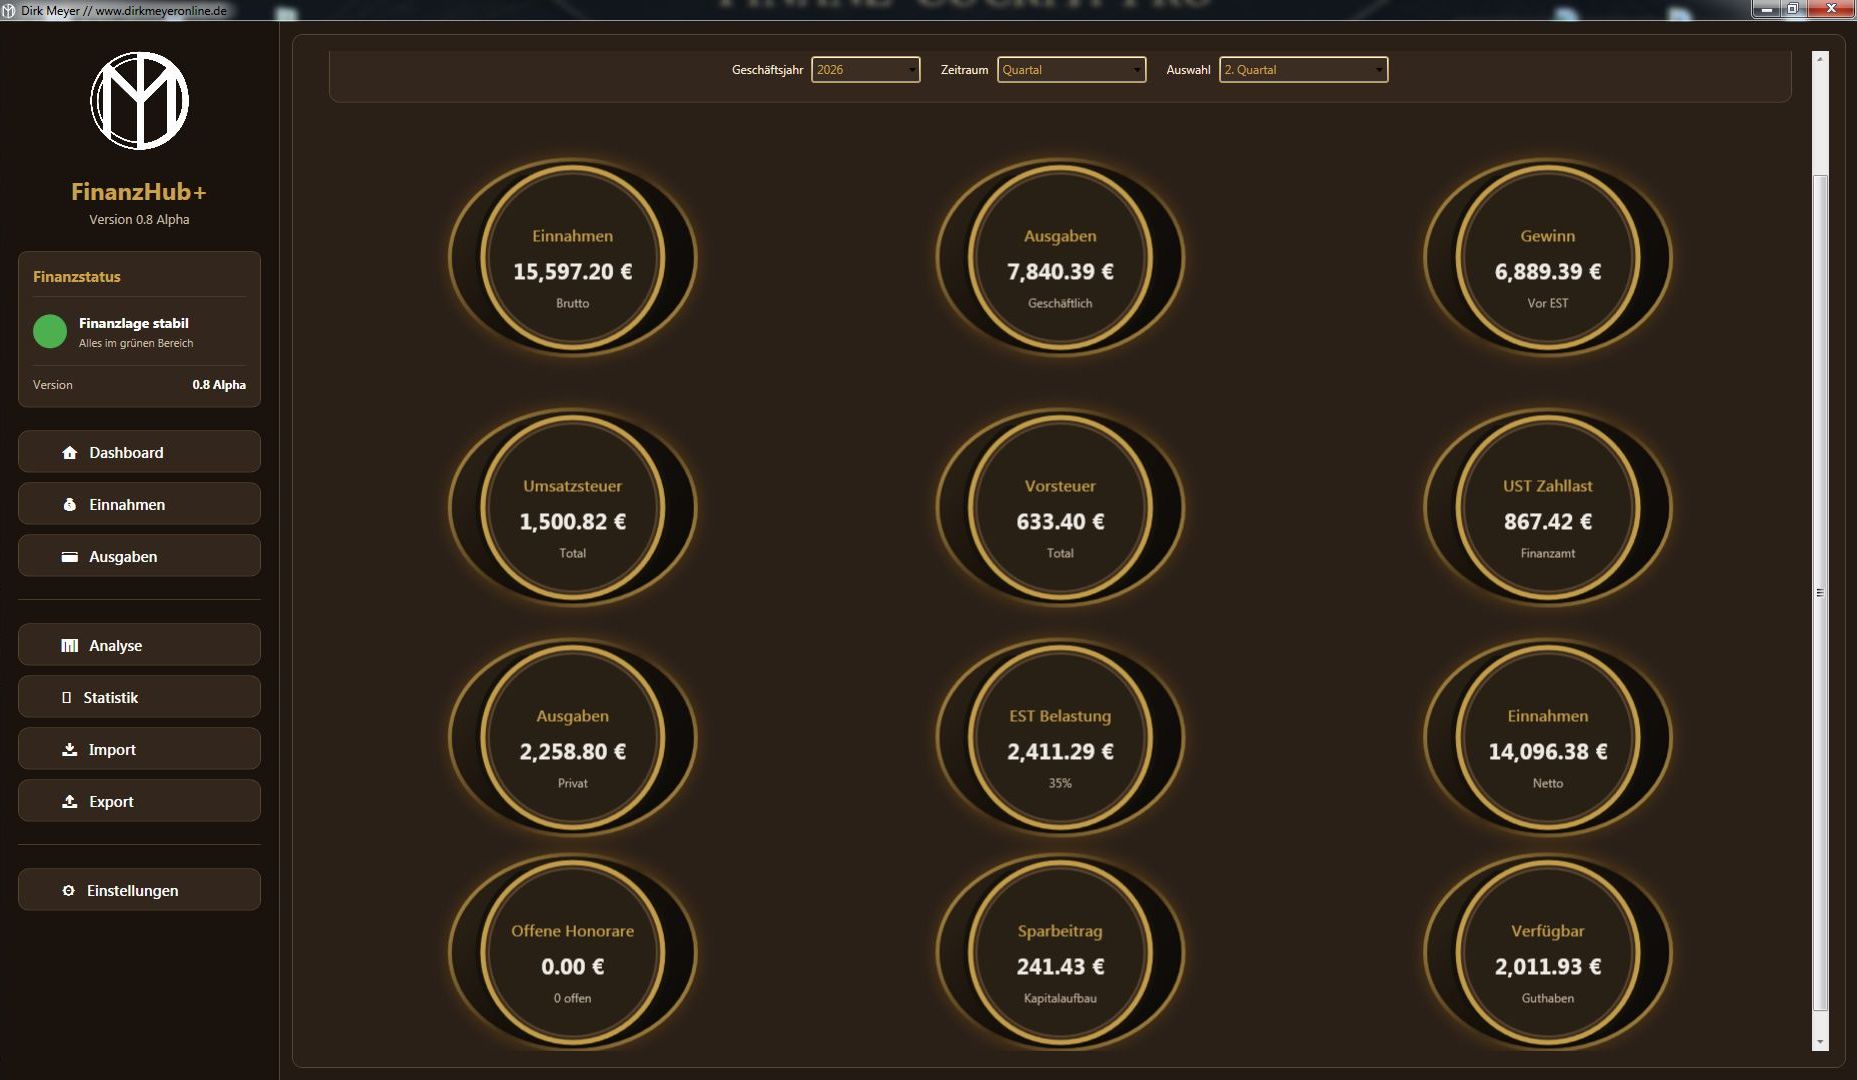
Task: Open the Einnahmen section
Action: click(139, 504)
